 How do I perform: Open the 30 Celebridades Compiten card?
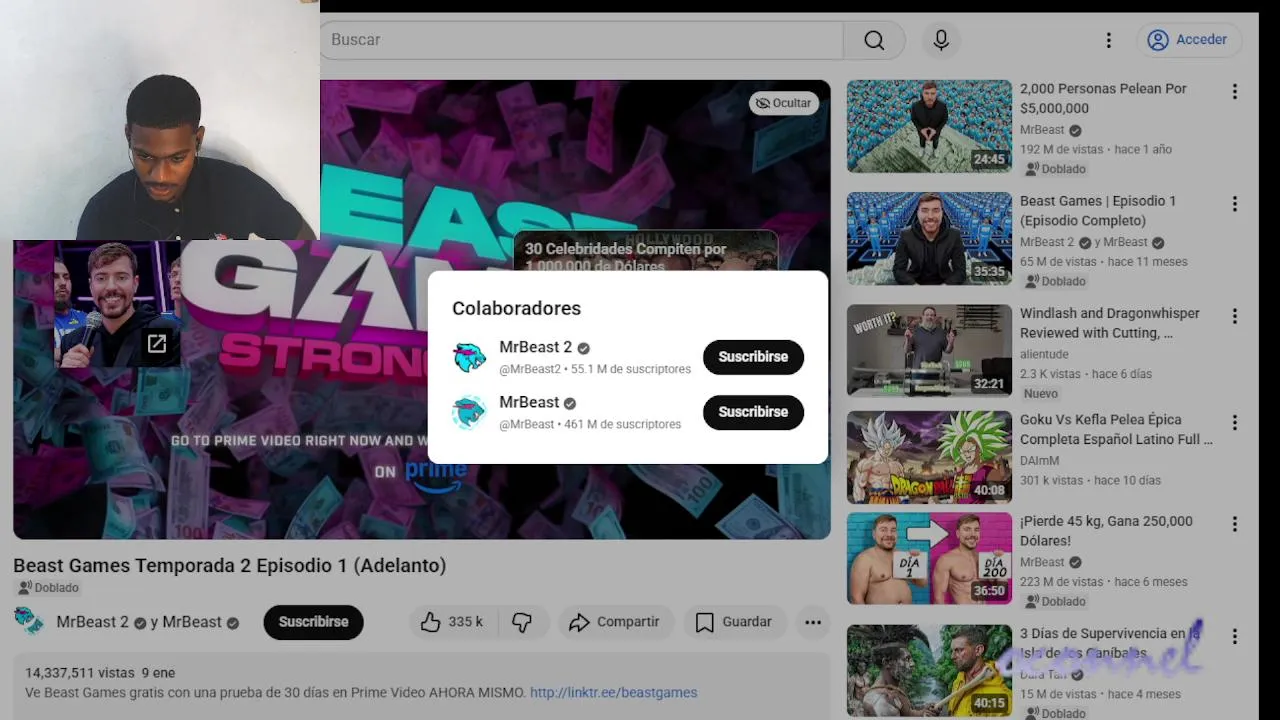pos(645,252)
